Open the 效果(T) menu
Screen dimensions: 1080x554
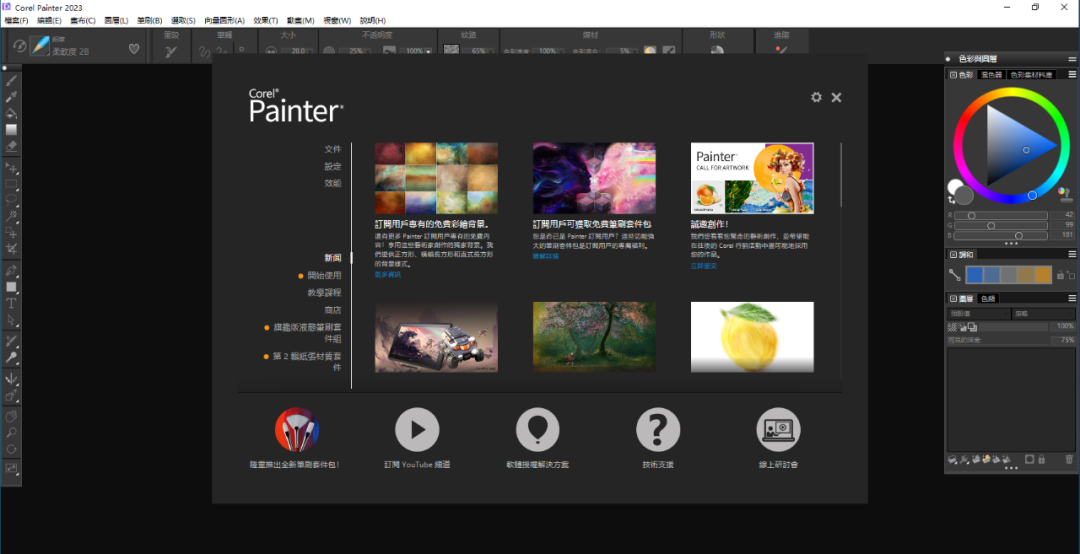click(265, 21)
